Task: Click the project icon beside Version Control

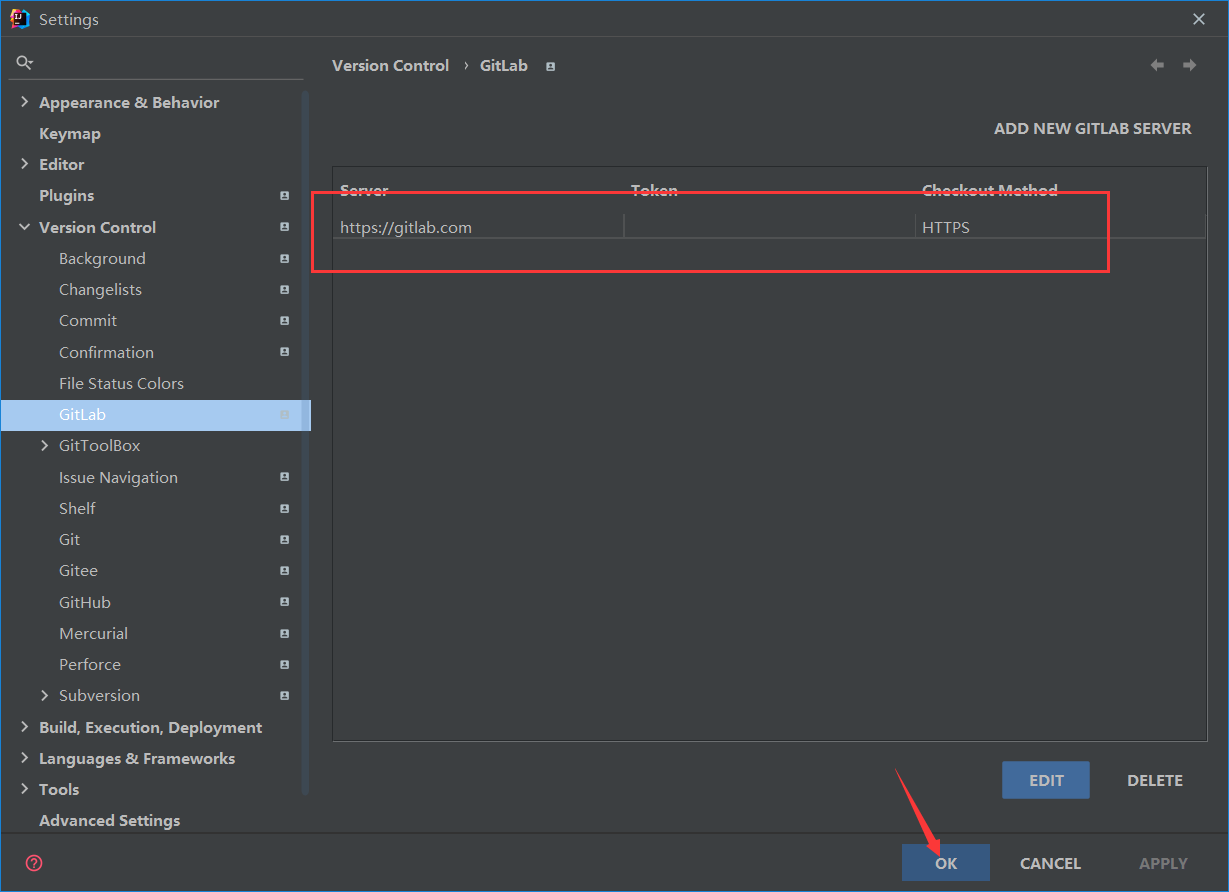Action: (284, 227)
